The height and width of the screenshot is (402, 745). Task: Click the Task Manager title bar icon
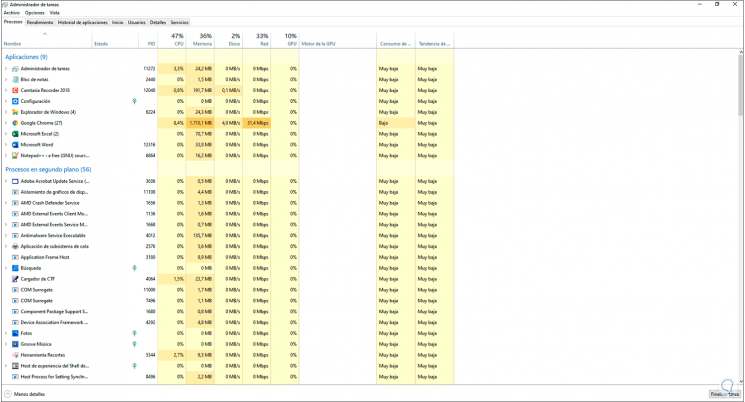pyautogui.click(x=5, y=4)
